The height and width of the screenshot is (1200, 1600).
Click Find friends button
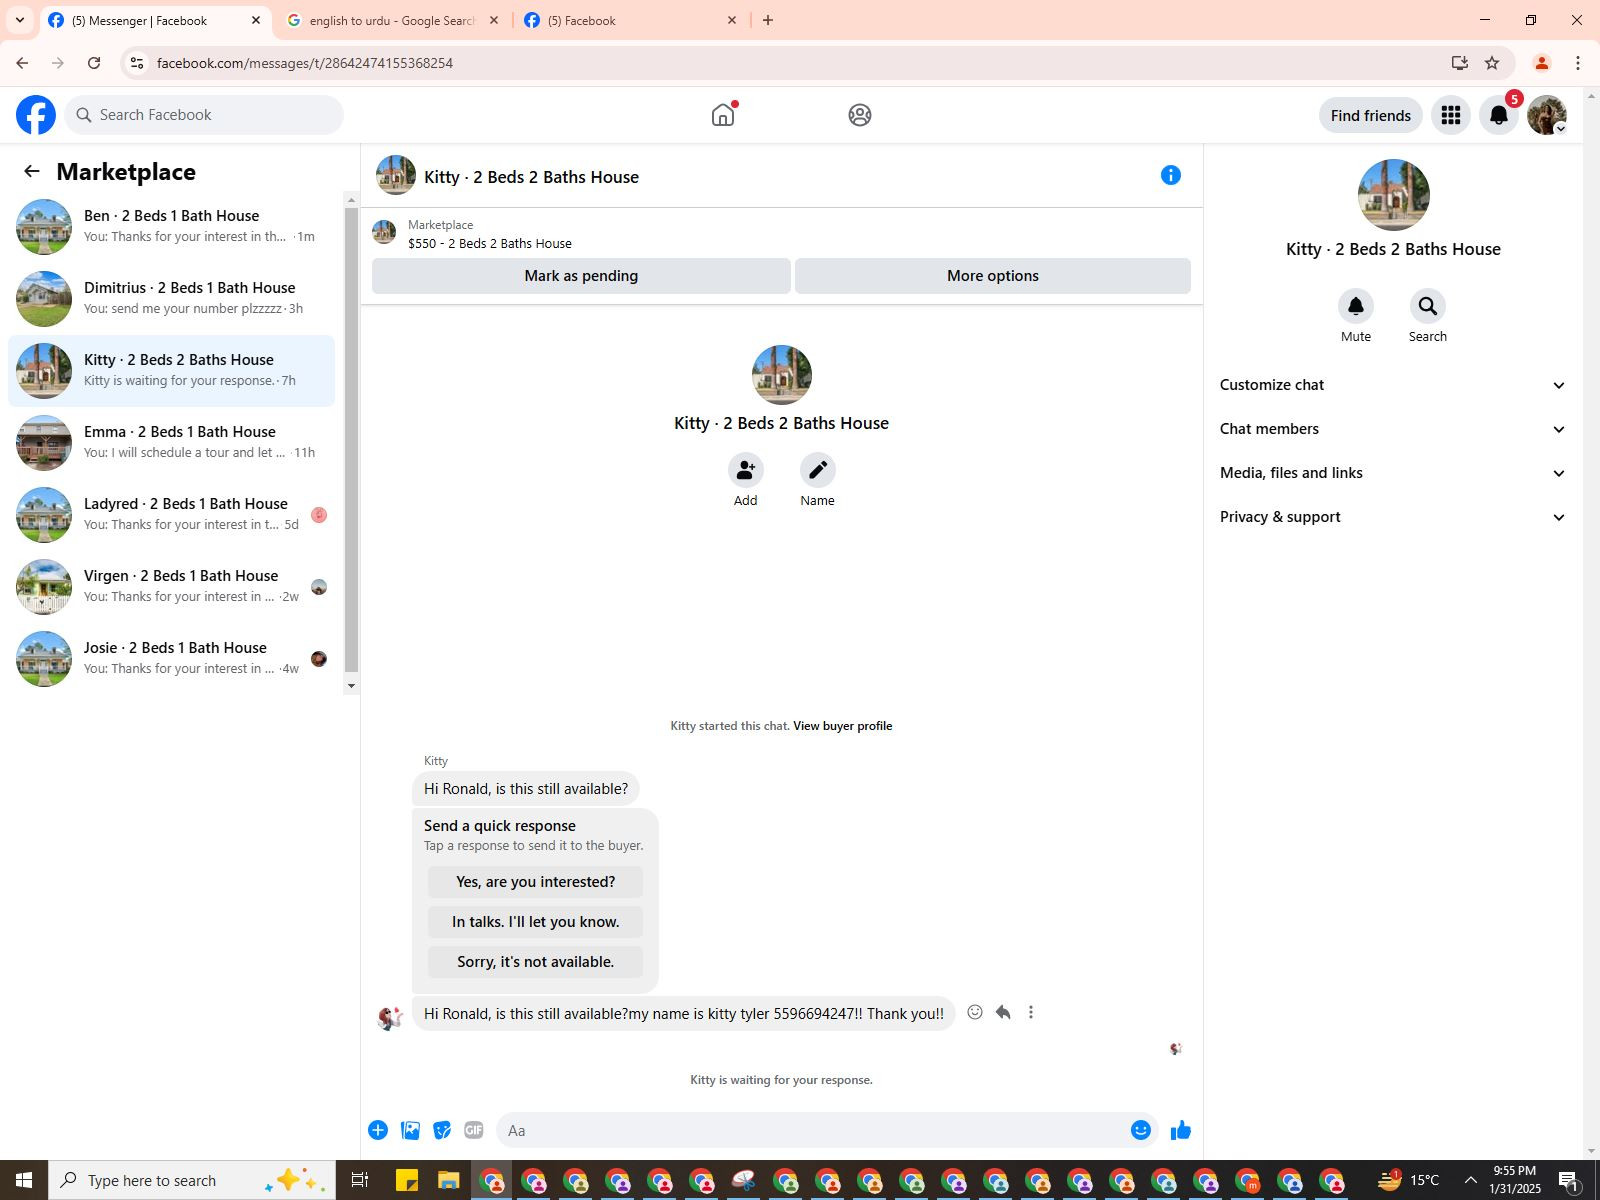pyautogui.click(x=1371, y=115)
